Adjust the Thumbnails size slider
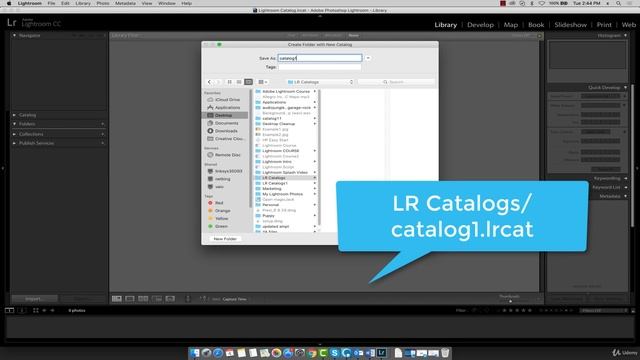Viewport: 640px width, 360px height. 510,301
